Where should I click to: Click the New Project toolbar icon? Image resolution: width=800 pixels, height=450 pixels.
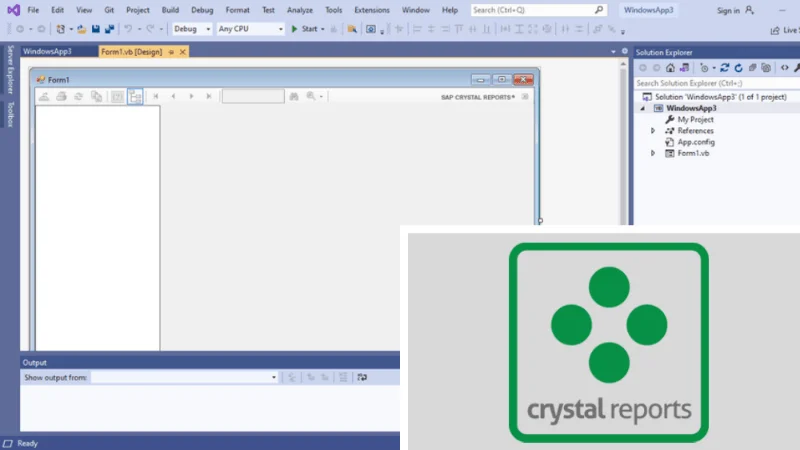tap(60, 29)
